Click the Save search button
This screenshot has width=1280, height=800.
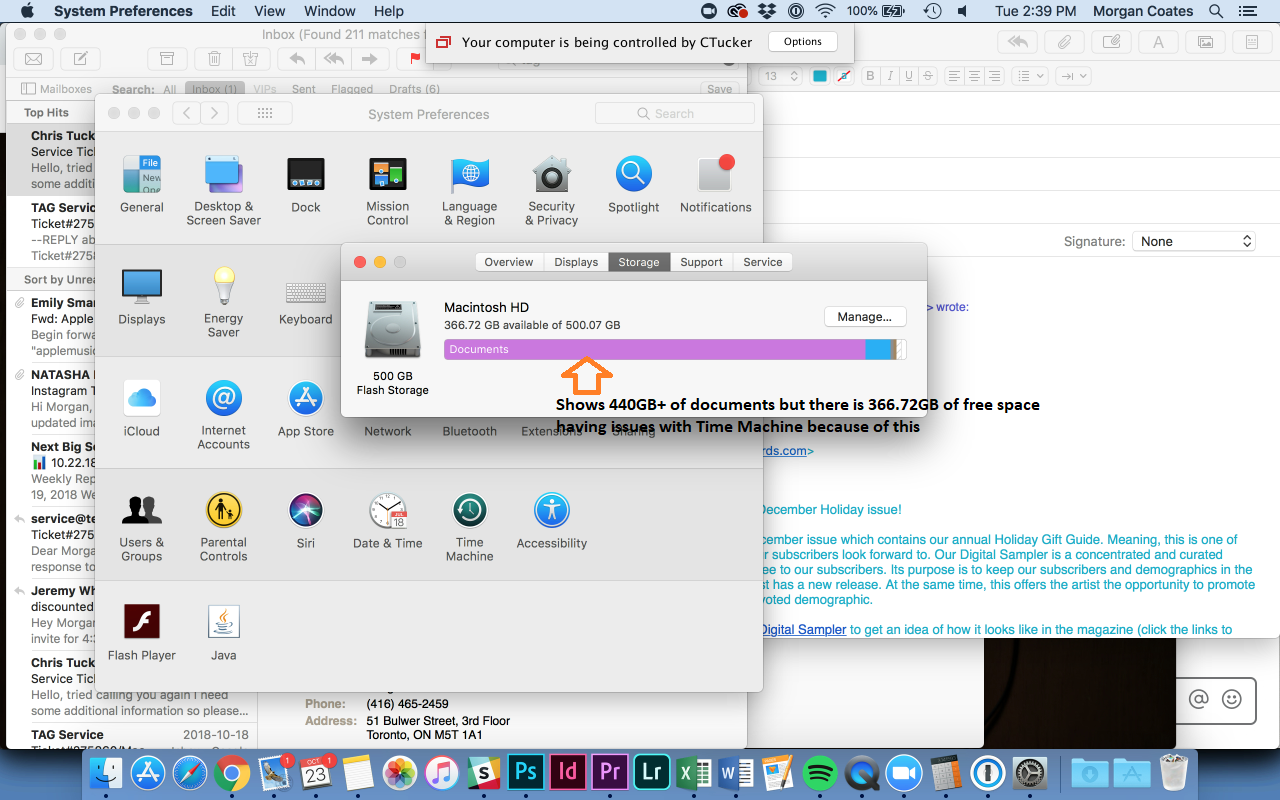(720, 89)
